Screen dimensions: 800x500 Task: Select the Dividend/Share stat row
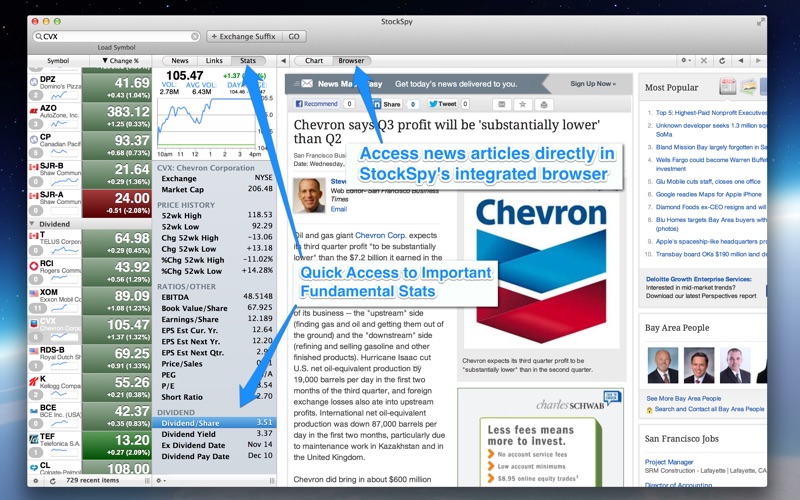[x=215, y=423]
